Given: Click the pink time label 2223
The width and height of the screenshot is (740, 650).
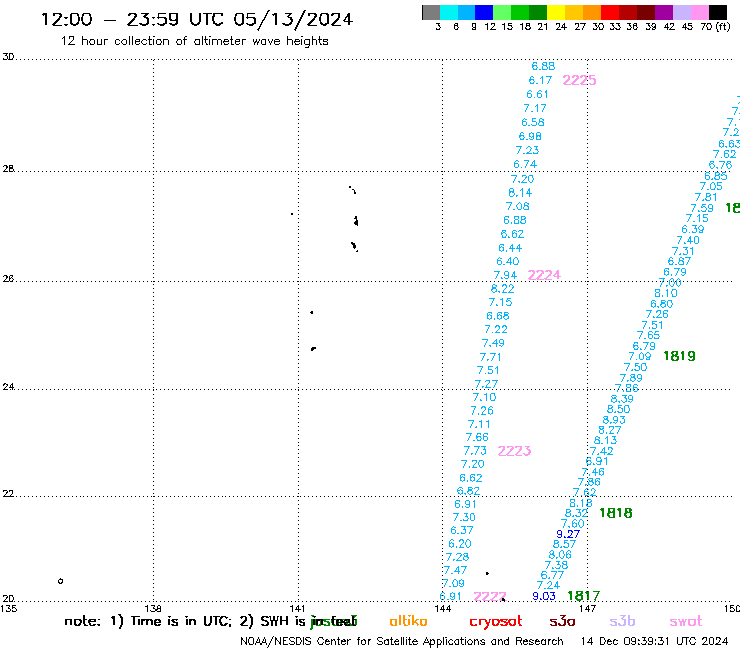Looking at the screenshot, I should click(x=514, y=451).
